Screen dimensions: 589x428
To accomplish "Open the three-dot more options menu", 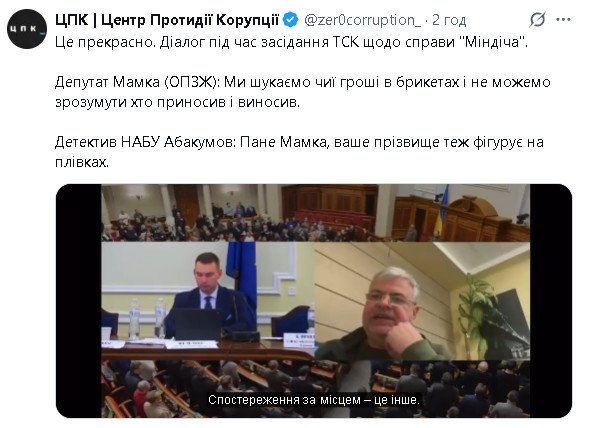I will 563,20.
